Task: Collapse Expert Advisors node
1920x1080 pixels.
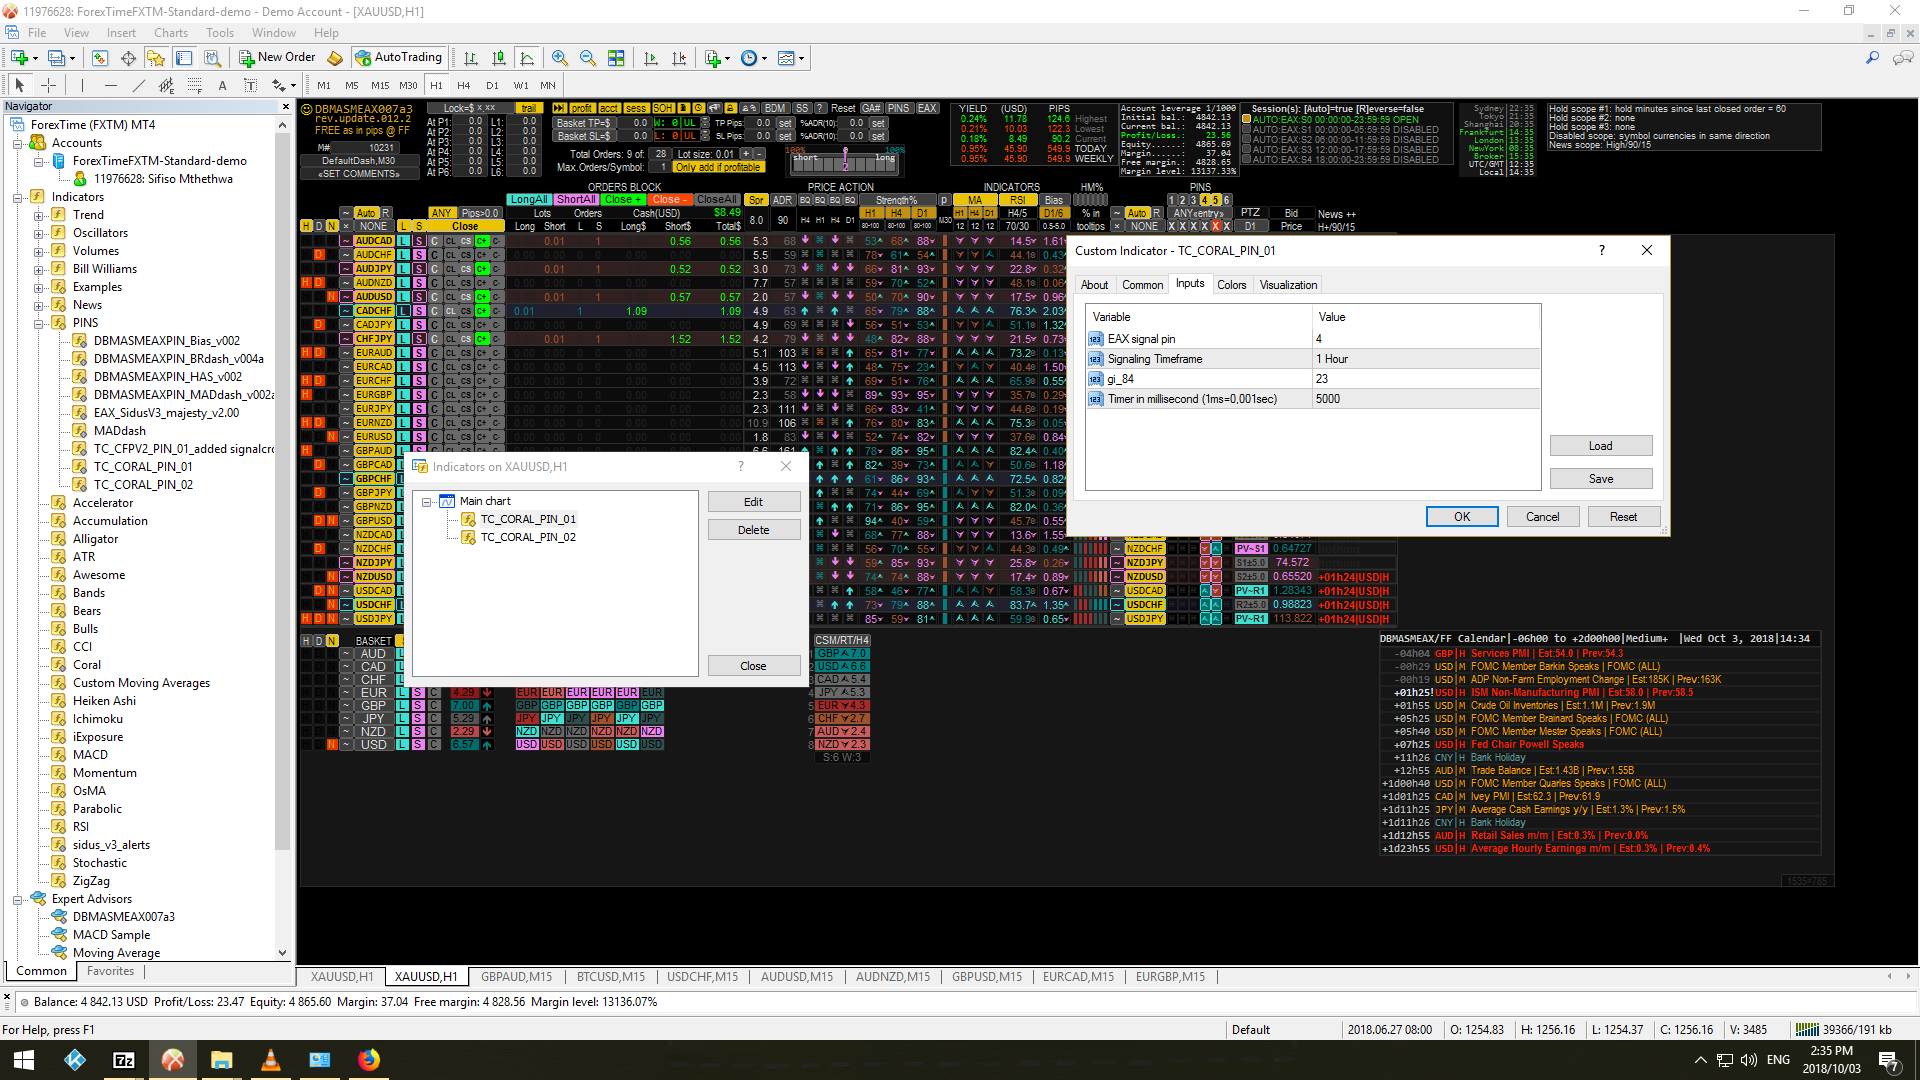Action: pos(17,899)
